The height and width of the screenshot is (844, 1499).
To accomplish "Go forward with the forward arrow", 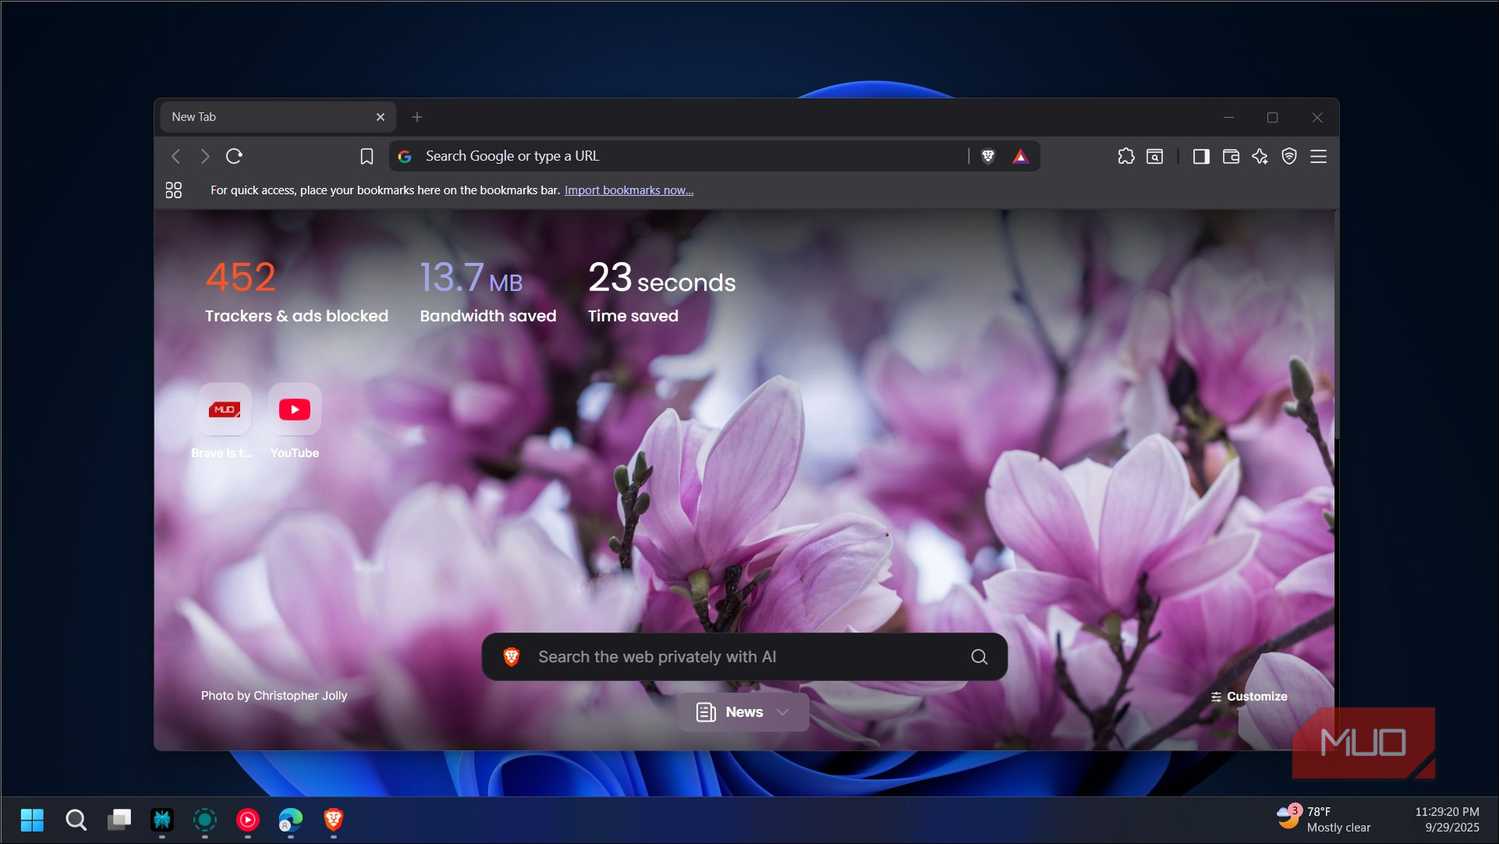I will click(x=205, y=156).
